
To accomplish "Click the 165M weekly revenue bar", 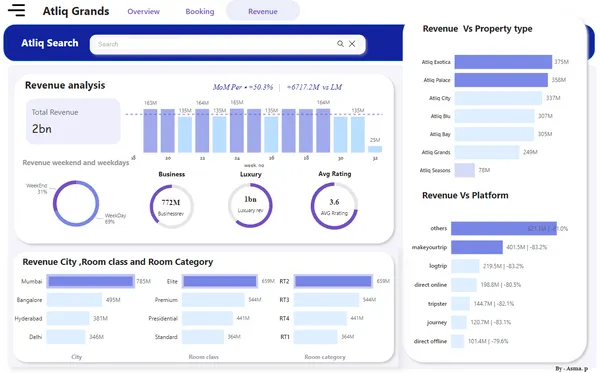I will [x=236, y=130].
